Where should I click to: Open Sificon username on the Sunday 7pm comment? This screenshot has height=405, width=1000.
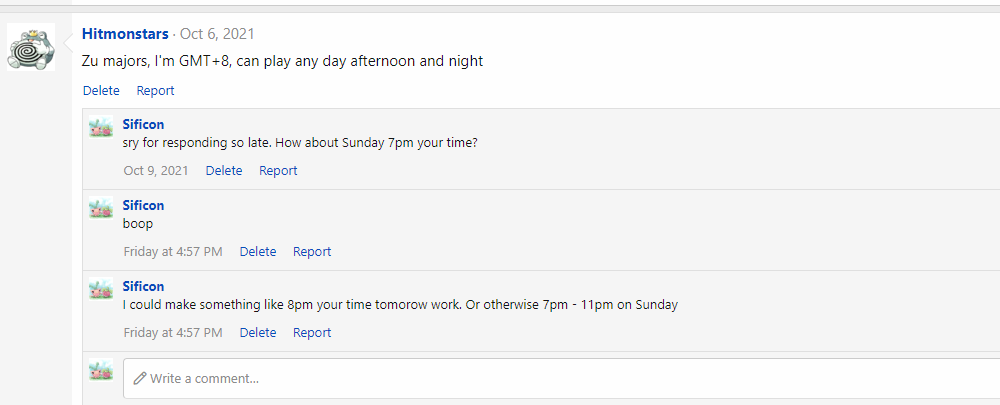tap(143, 125)
